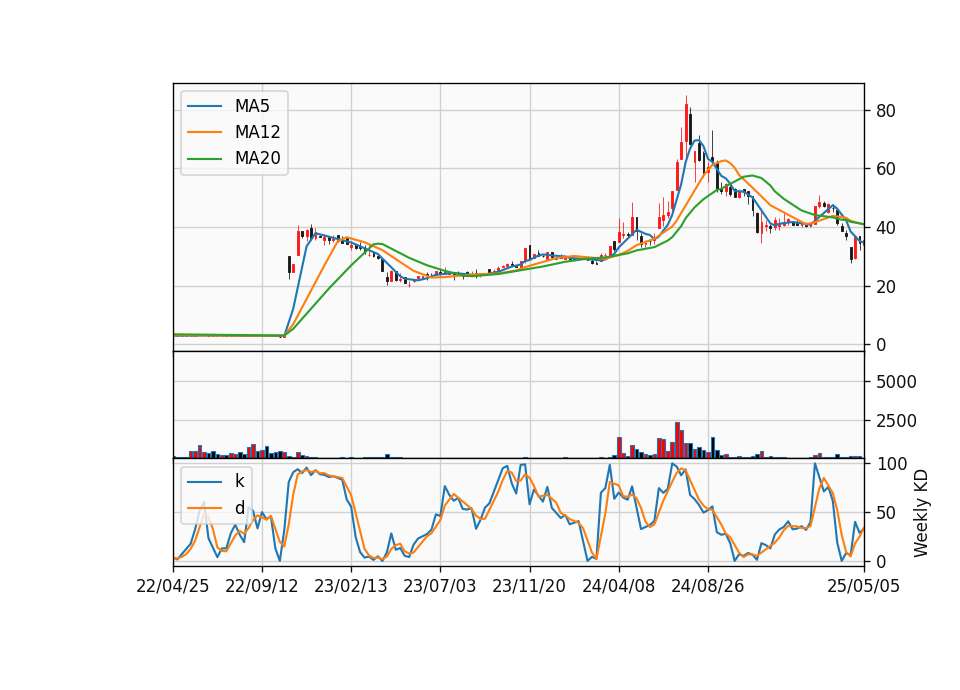Click the price axis value 20
Image resolution: width=960 pixels, height=690 pixels.
click(x=885, y=287)
